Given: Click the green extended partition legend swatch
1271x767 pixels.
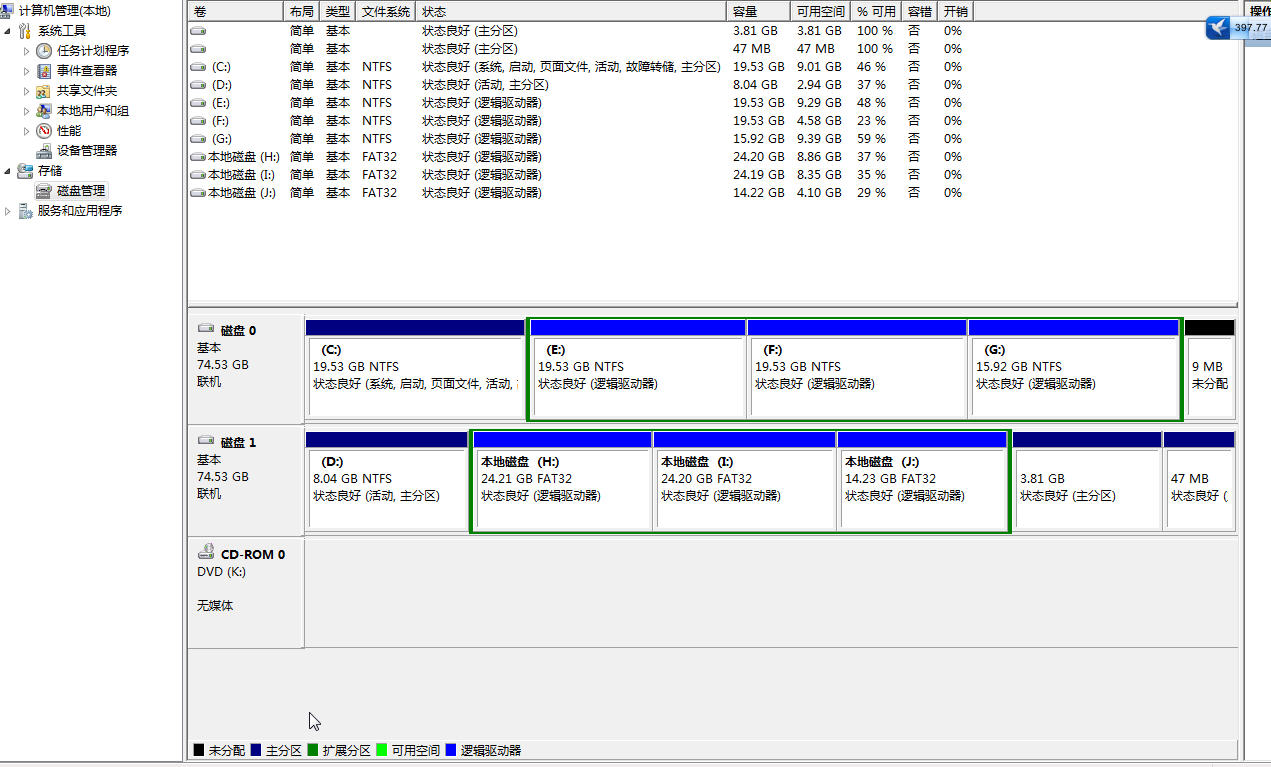Looking at the screenshot, I should (313, 750).
